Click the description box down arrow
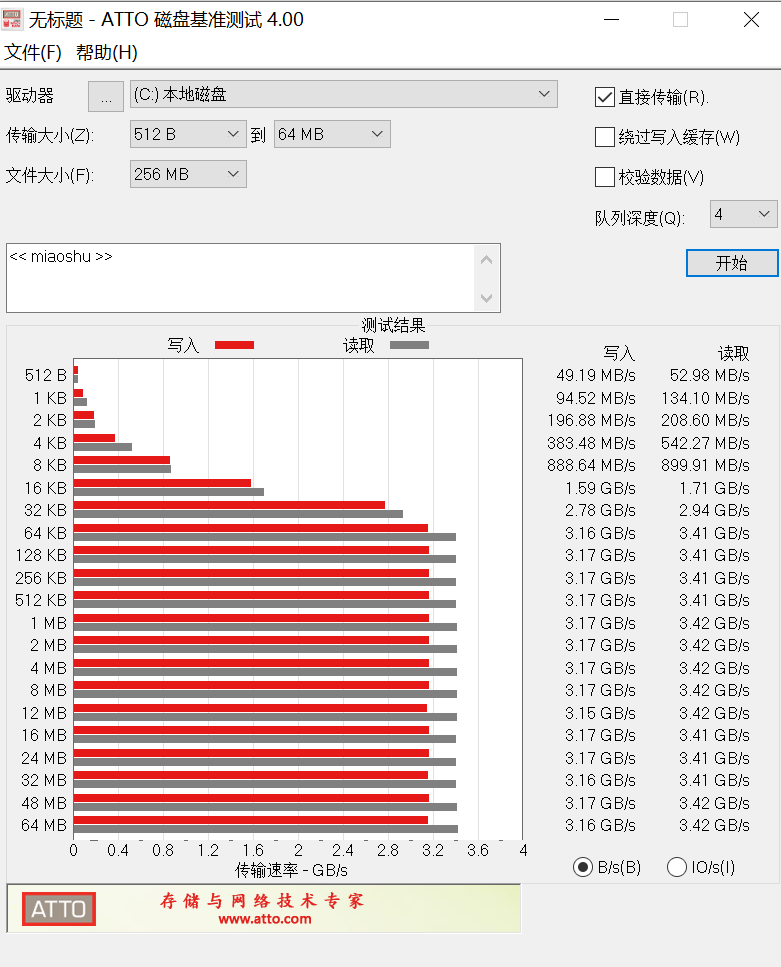Image resolution: width=781 pixels, height=967 pixels. (486, 298)
